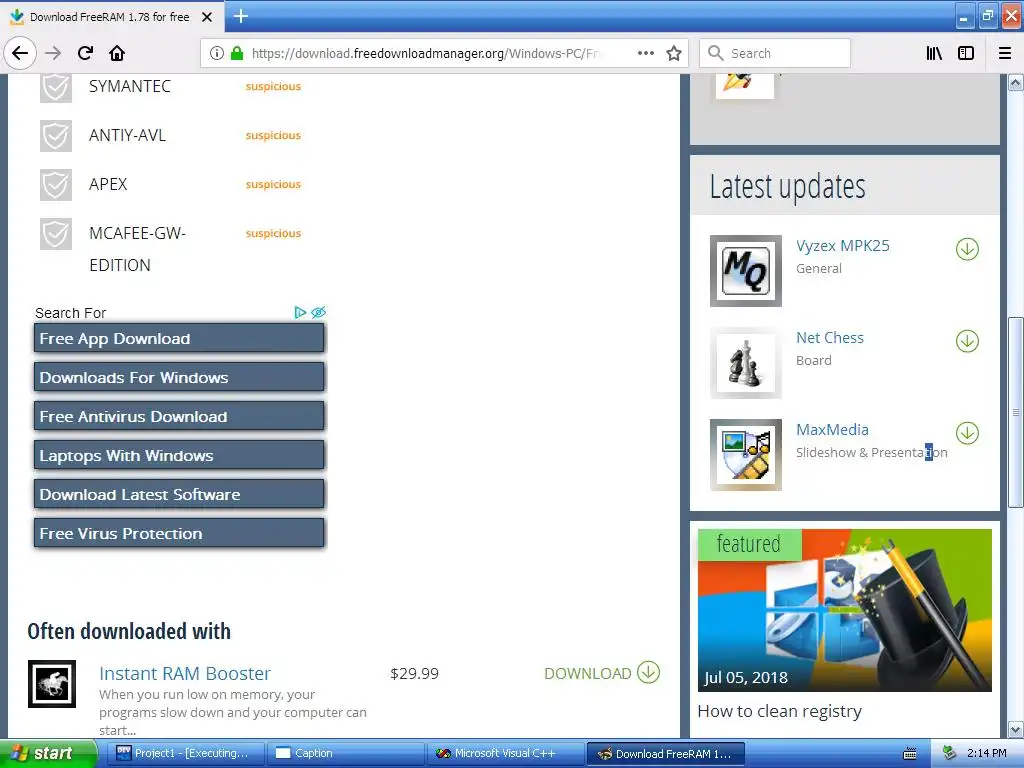This screenshot has width=1024, height=768.
Task: Select the Download FreeRAM 1.78 tab
Action: pyautogui.click(x=110, y=17)
